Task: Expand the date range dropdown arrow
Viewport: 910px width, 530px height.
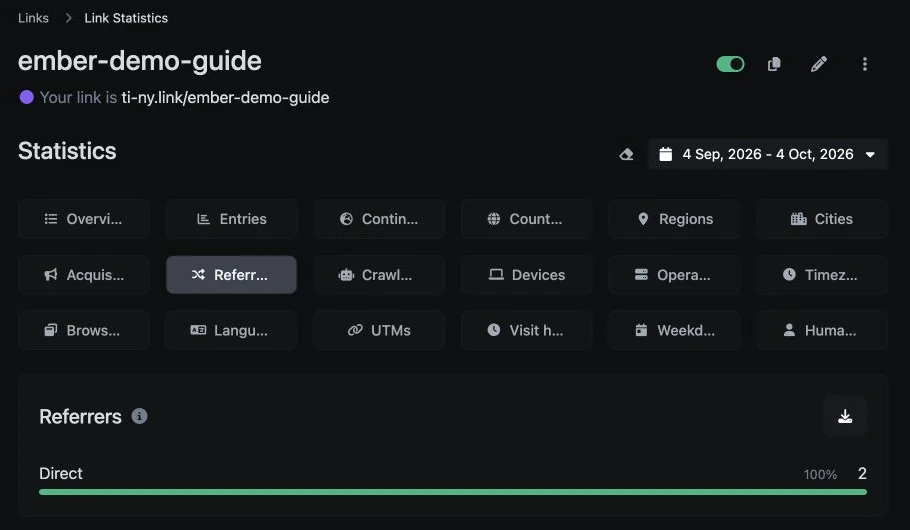Action: [870, 154]
